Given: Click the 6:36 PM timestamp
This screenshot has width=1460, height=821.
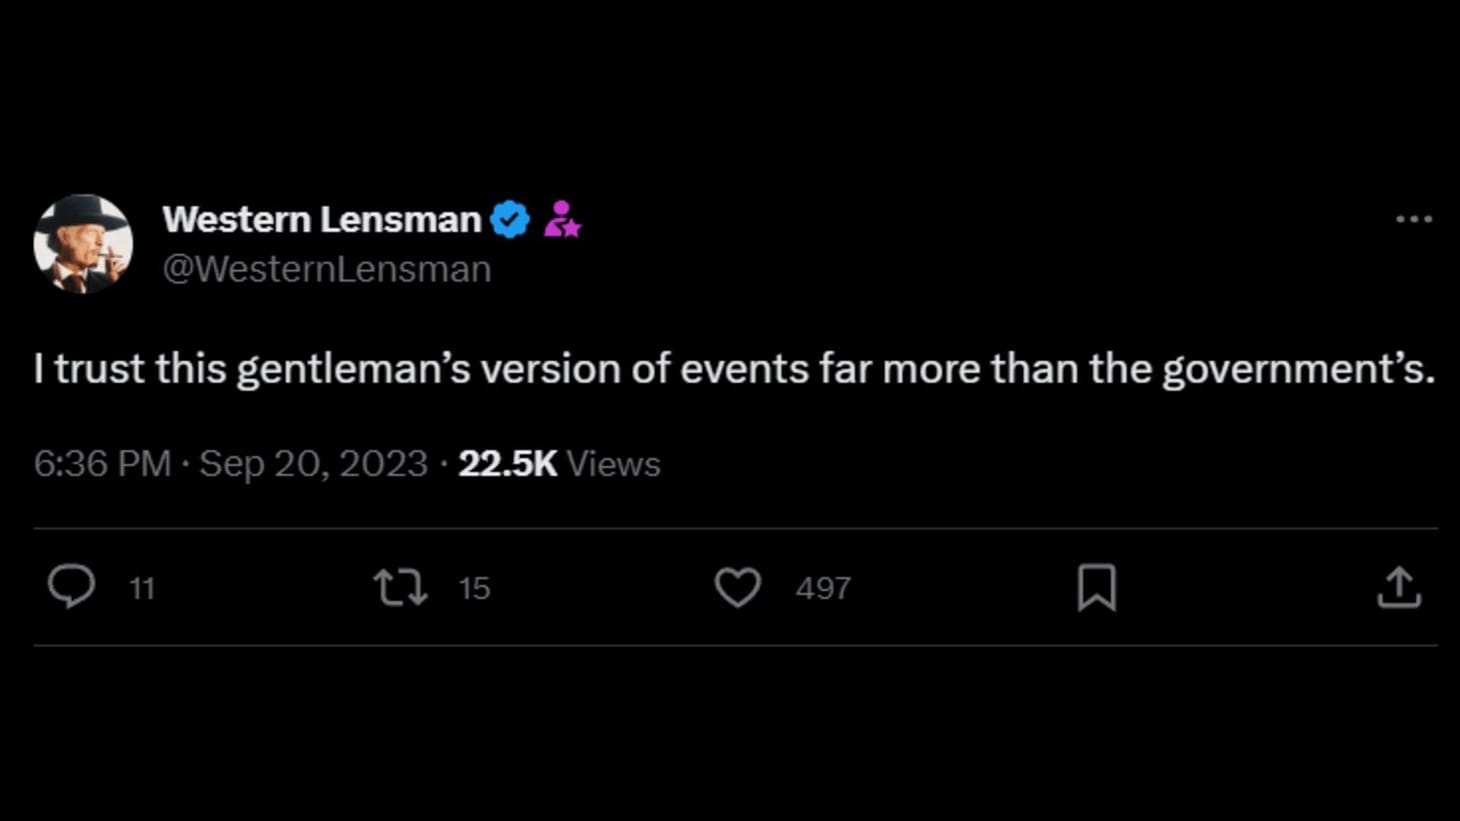Looking at the screenshot, I should click(x=102, y=464).
